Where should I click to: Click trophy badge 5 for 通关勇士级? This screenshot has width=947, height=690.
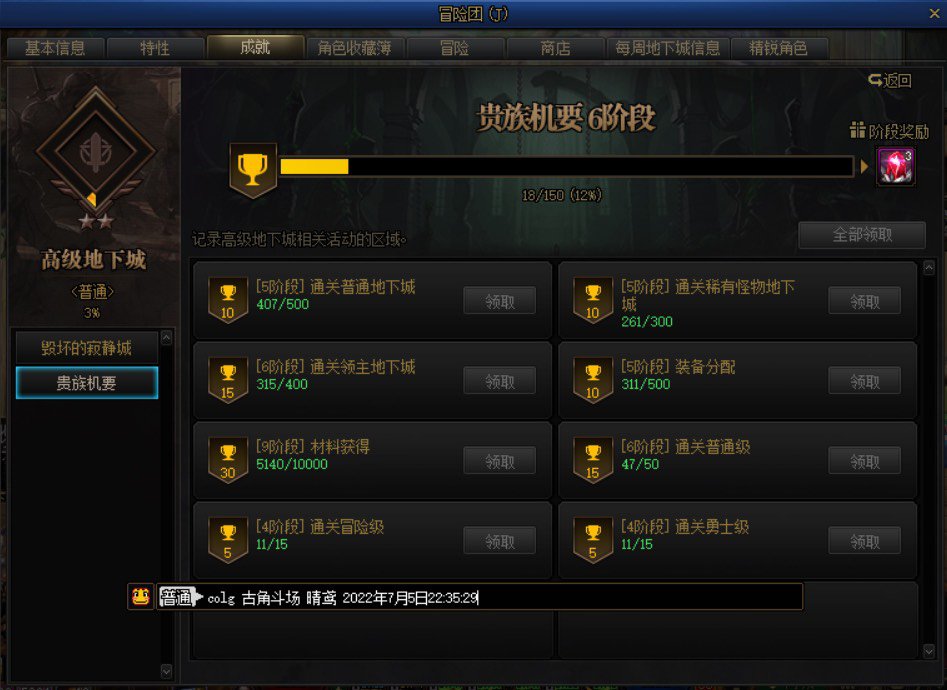[592, 541]
